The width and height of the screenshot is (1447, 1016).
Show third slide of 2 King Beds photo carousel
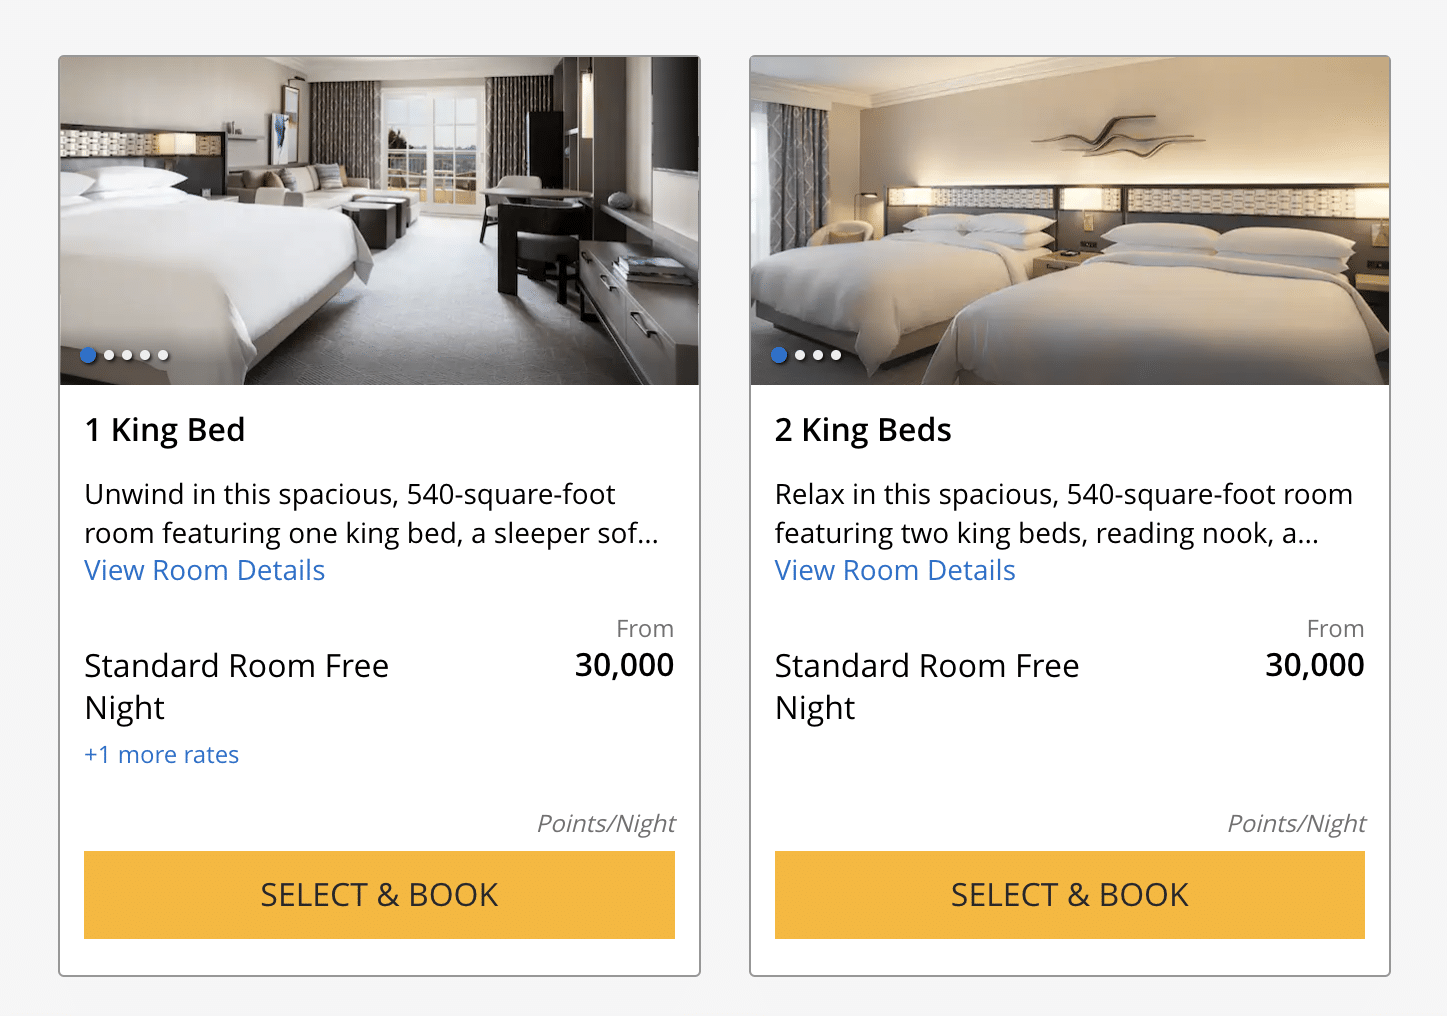click(818, 355)
